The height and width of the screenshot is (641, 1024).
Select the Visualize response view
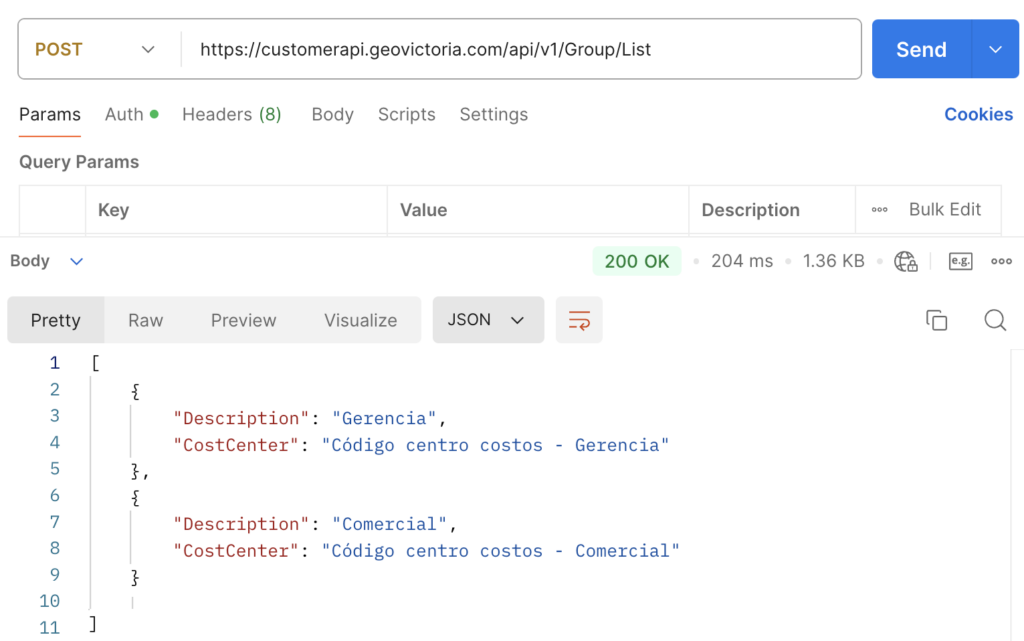click(x=360, y=320)
